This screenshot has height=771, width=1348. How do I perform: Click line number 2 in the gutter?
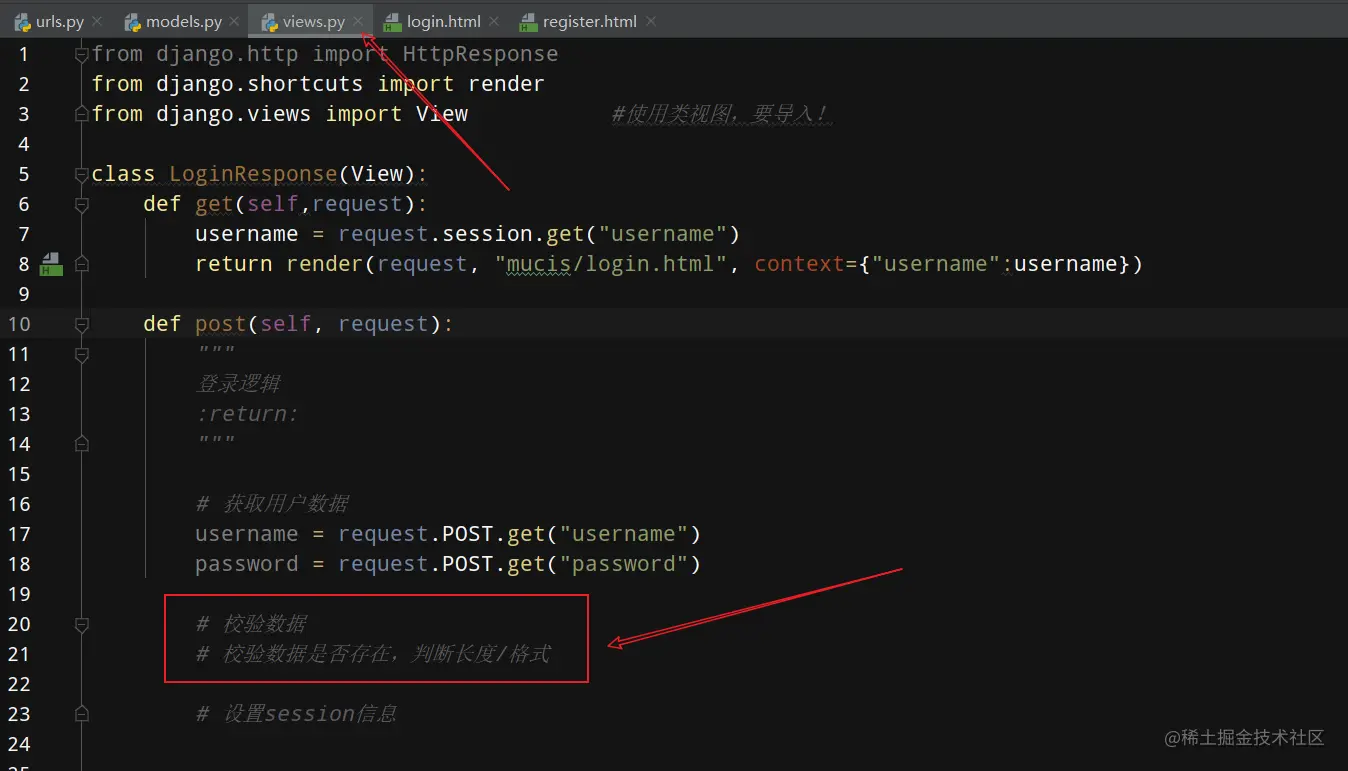23,84
